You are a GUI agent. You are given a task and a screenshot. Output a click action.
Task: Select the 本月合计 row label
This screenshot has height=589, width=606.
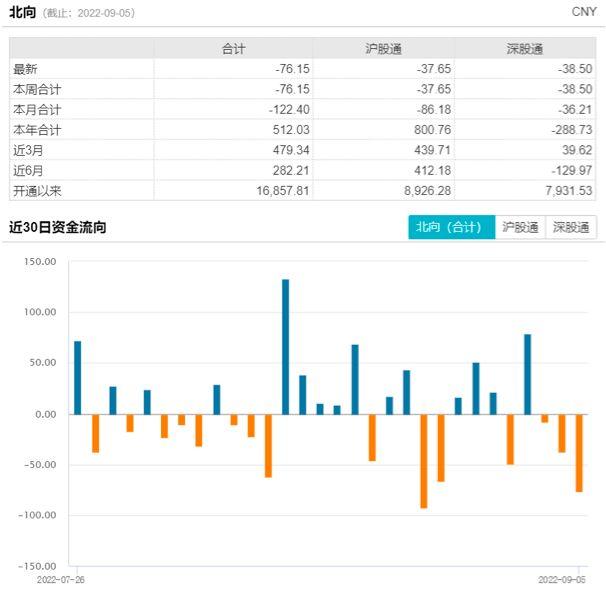coord(37,110)
